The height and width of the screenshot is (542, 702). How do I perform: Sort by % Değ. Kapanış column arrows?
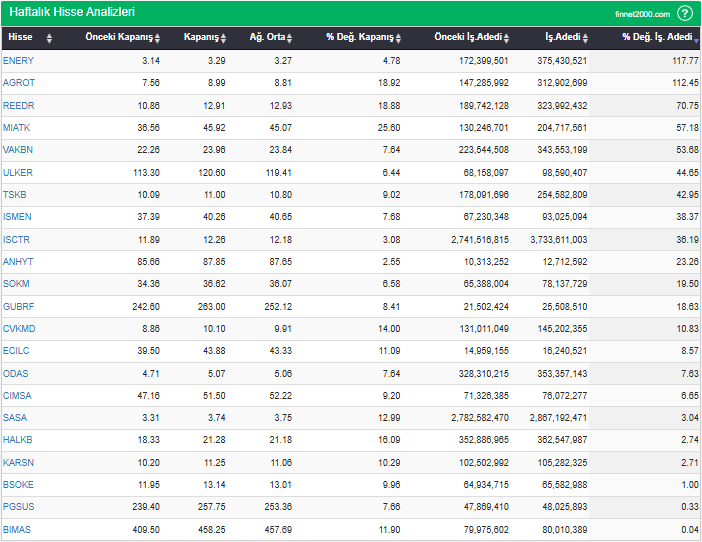pos(398,38)
